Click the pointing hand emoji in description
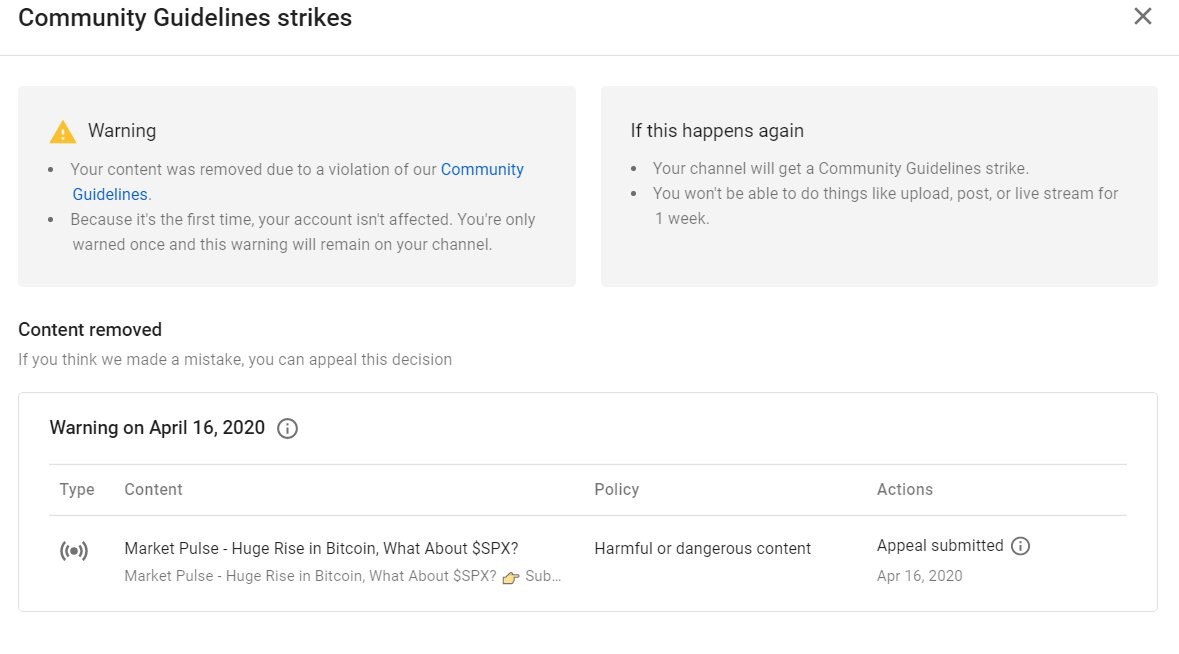This screenshot has height=654, width=1179. 511,577
